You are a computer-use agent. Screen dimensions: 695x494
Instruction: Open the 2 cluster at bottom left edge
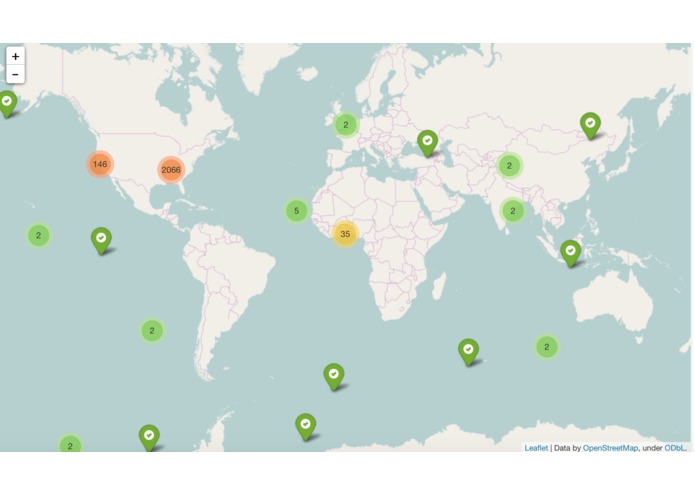pyautogui.click(x=70, y=444)
